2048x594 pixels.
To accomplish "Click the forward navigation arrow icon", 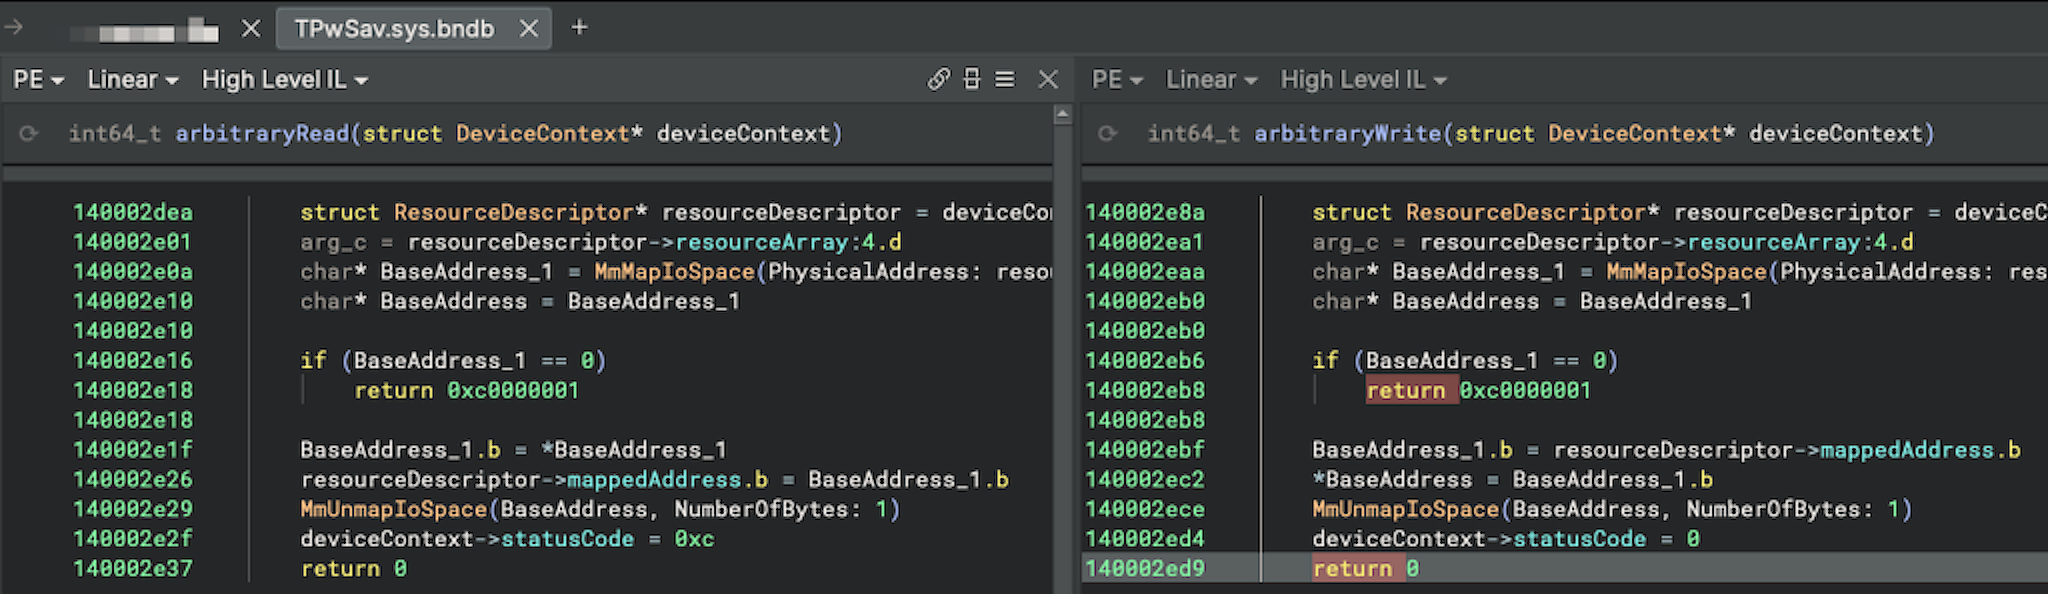I will coord(14,27).
